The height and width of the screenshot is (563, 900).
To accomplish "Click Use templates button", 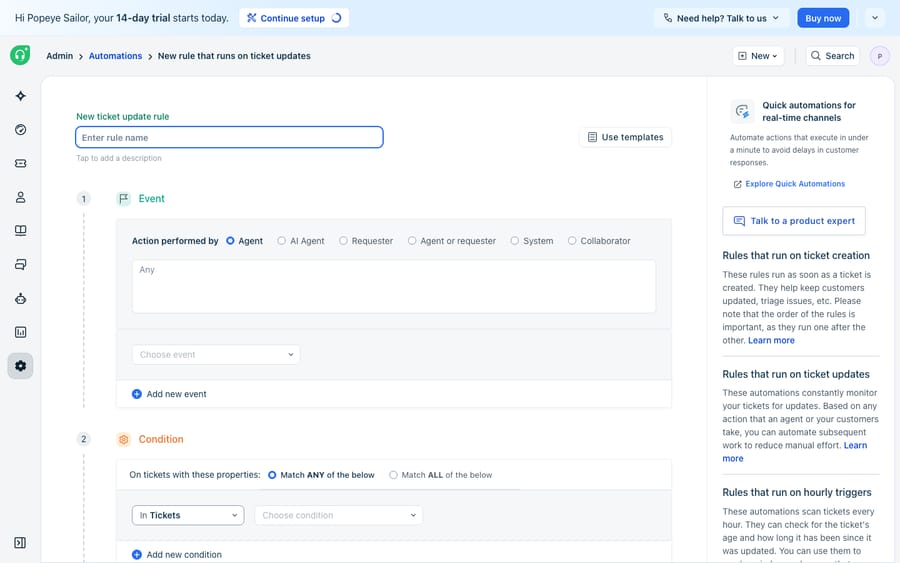I will point(625,137).
